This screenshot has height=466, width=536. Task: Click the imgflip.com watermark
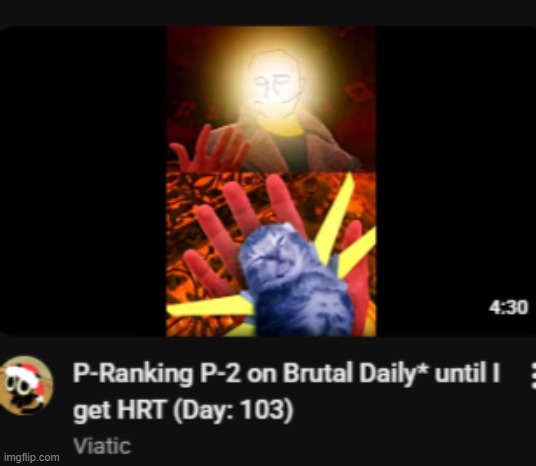point(31,457)
